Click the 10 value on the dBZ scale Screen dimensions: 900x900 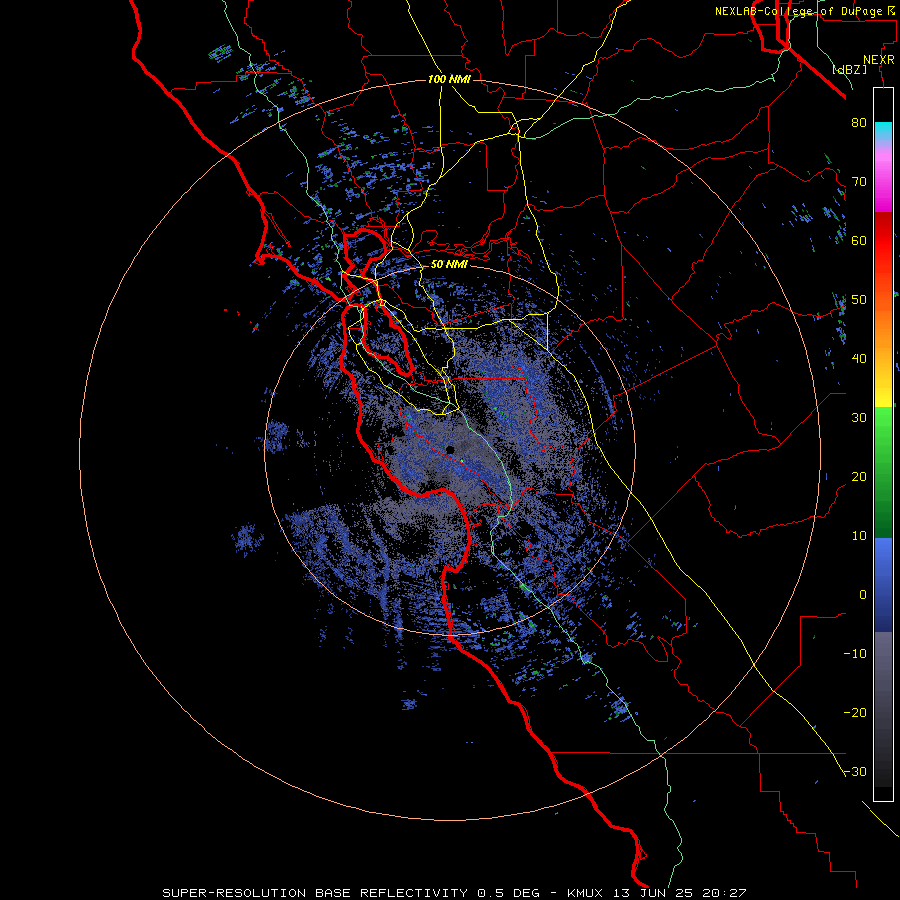pyautogui.click(x=859, y=536)
